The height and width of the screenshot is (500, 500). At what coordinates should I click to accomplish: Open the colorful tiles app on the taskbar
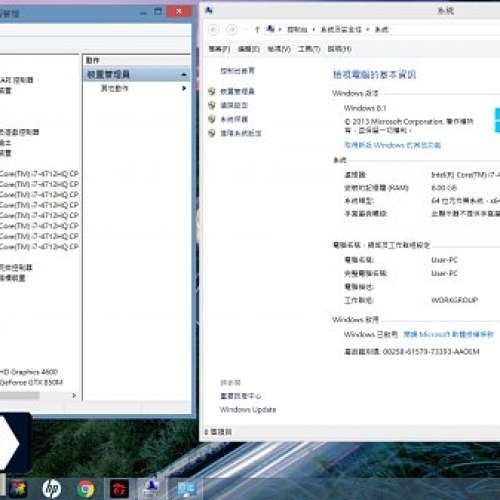[18, 489]
